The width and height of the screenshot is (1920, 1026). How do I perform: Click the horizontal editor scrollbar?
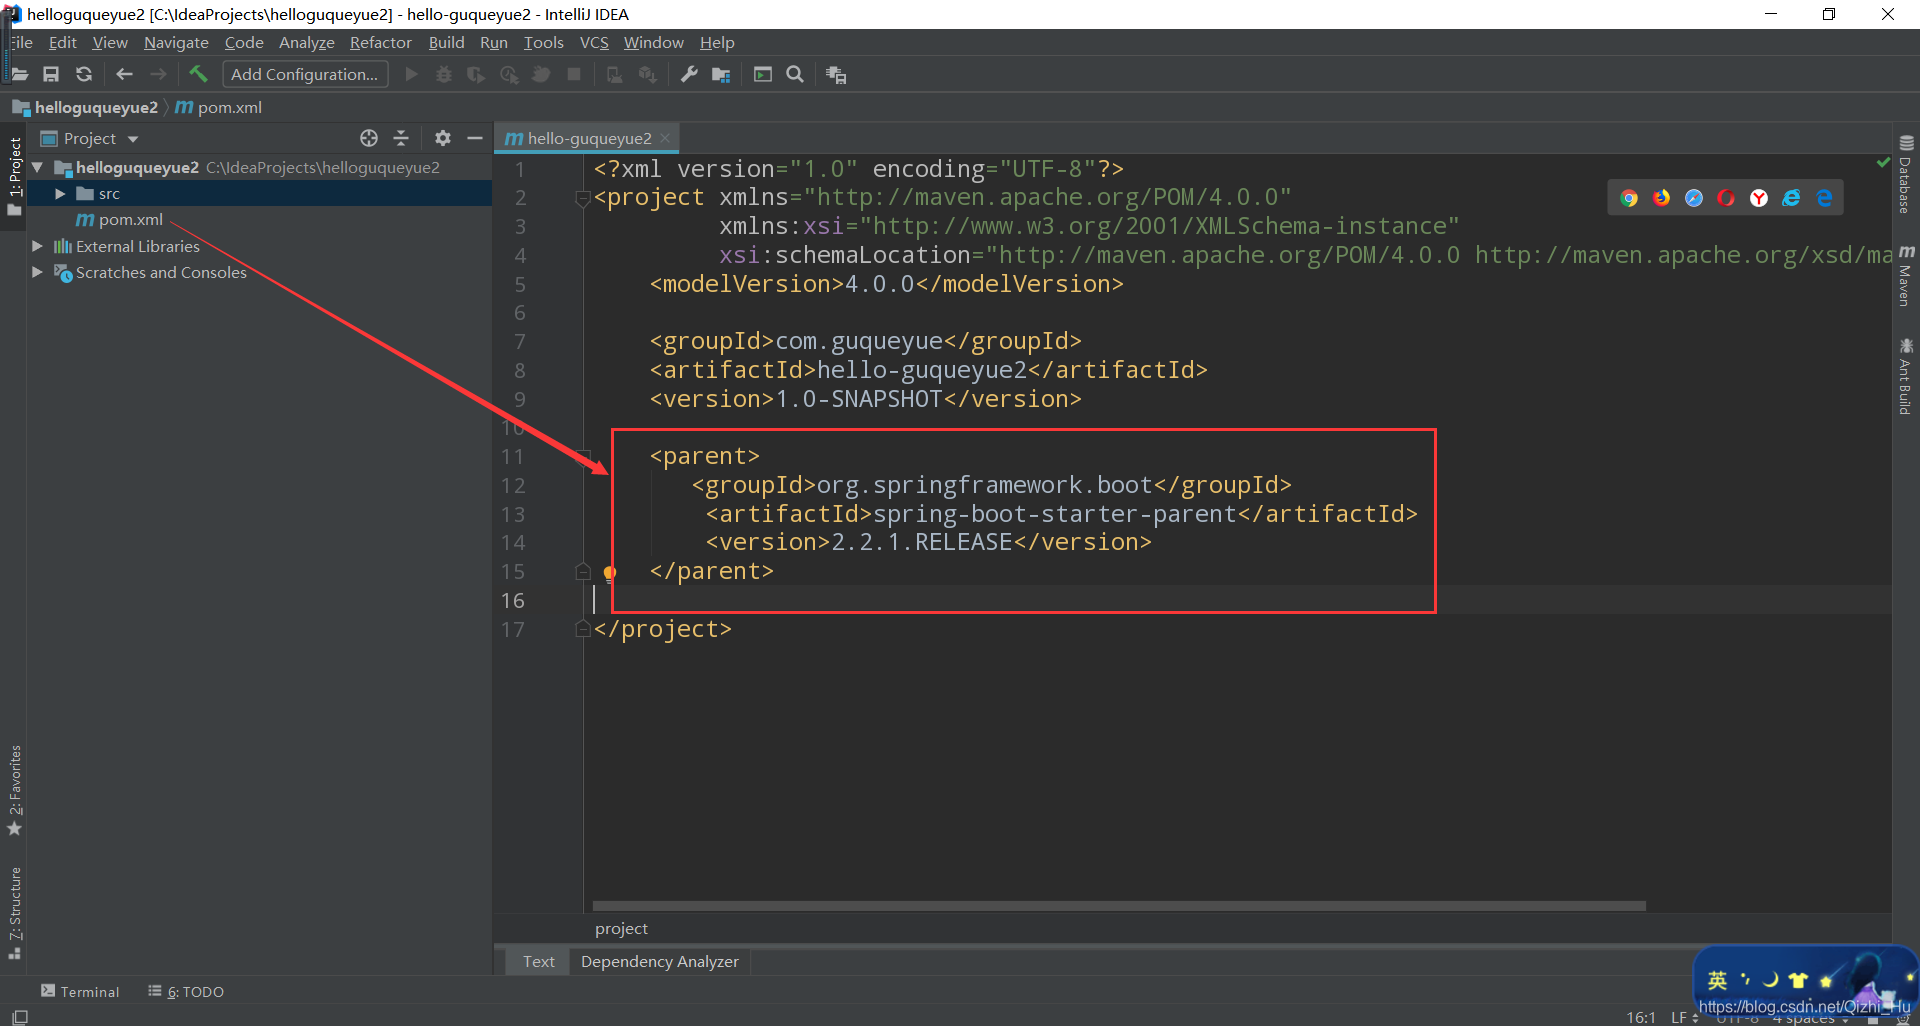point(1119,906)
